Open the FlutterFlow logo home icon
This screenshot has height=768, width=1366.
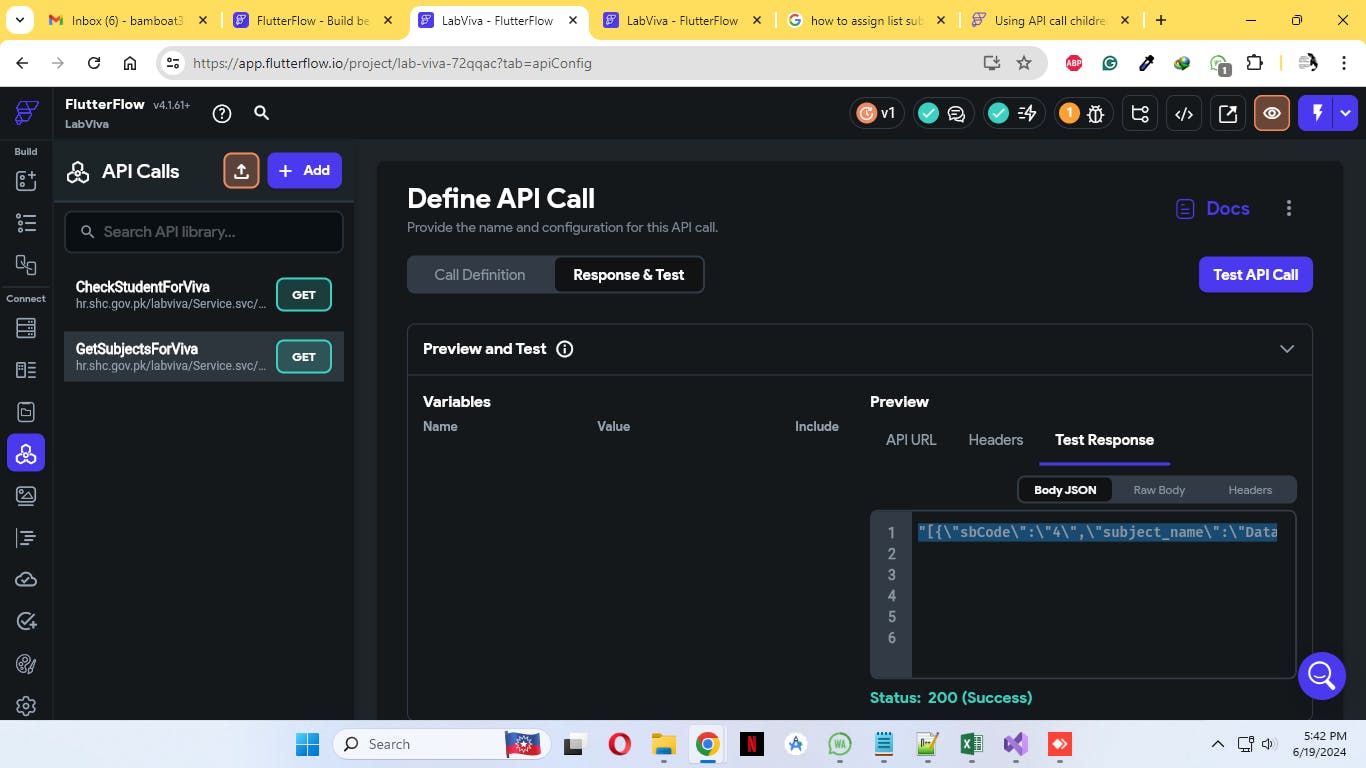click(x=26, y=113)
